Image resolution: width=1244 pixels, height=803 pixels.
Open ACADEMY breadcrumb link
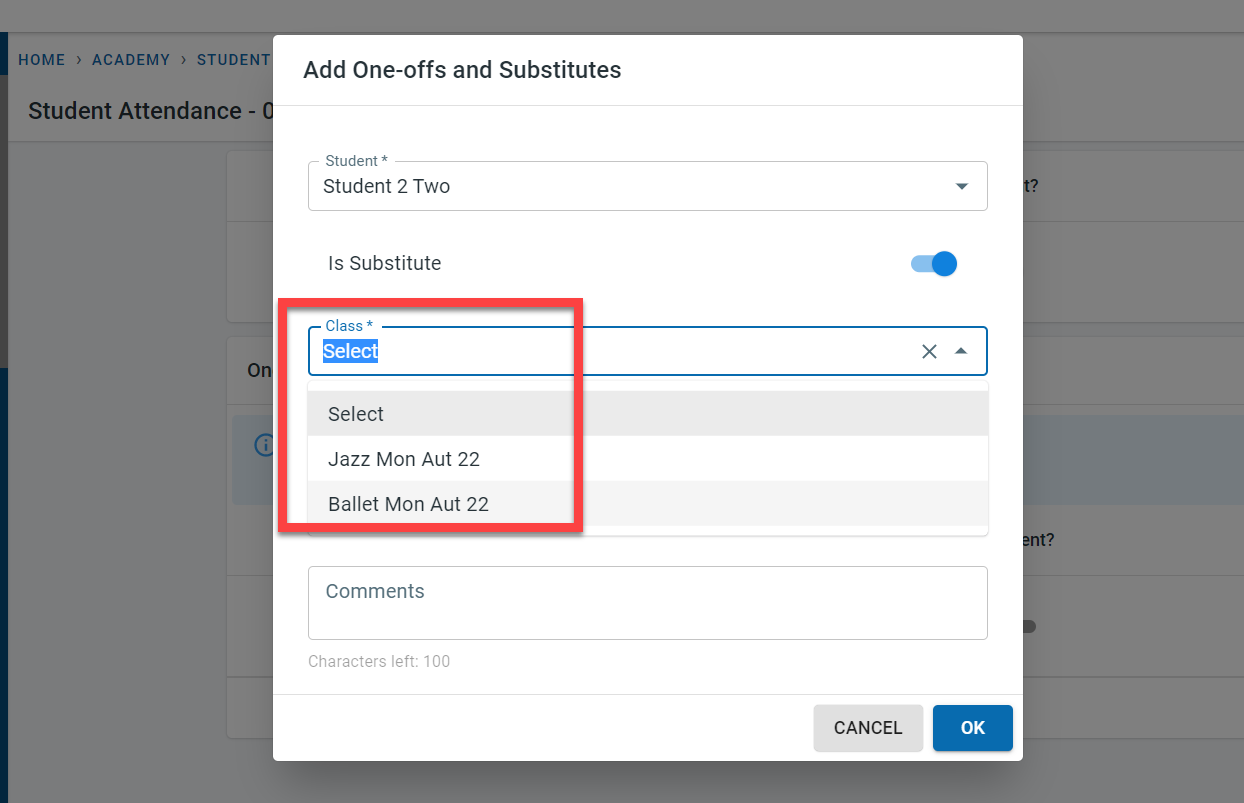click(x=131, y=60)
